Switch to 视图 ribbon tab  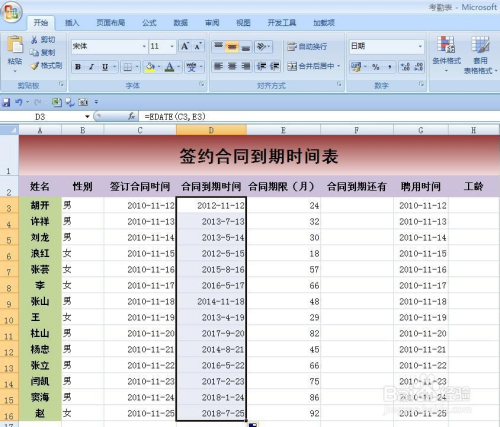pyautogui.click(x=243, y=23)
